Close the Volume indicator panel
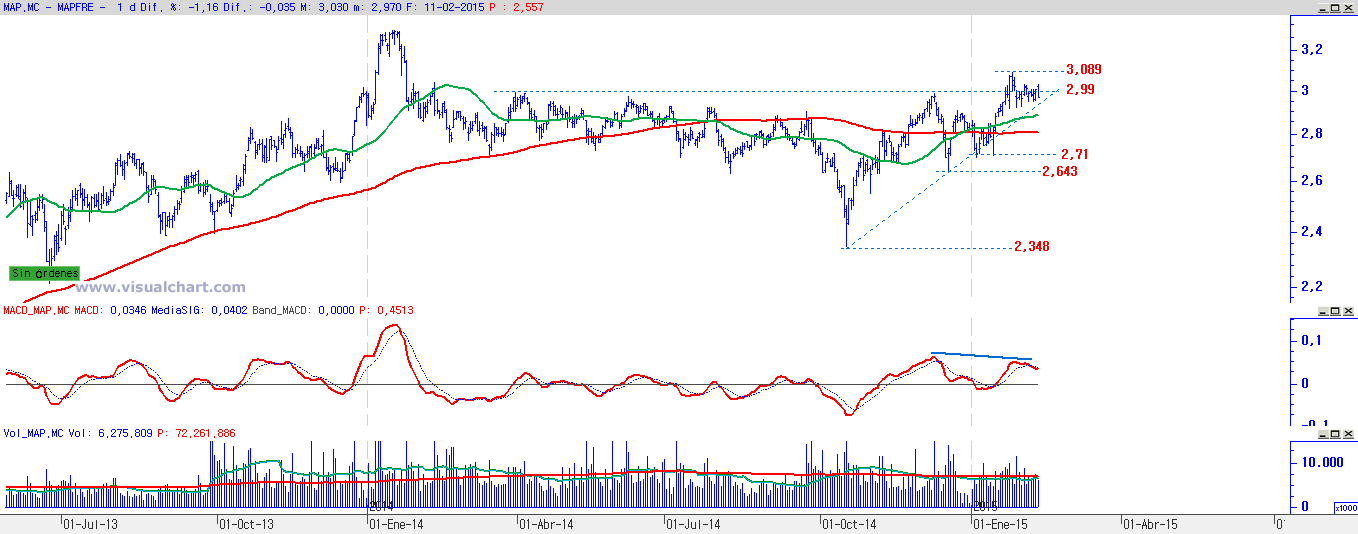Viewport: 1358px width, 534px height. coord(1348,436)
